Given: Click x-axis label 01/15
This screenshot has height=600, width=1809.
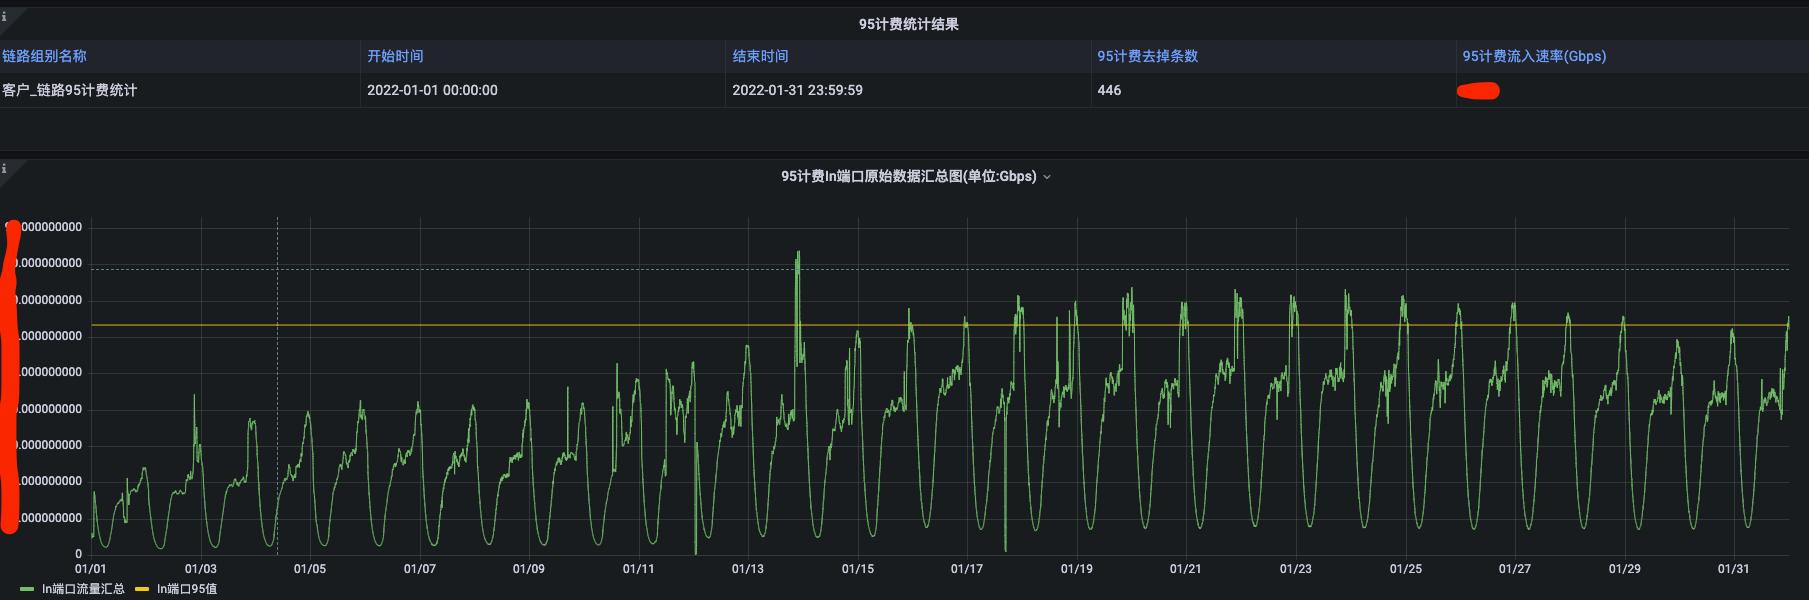Looking at the screenshot, I should (858, 569).
